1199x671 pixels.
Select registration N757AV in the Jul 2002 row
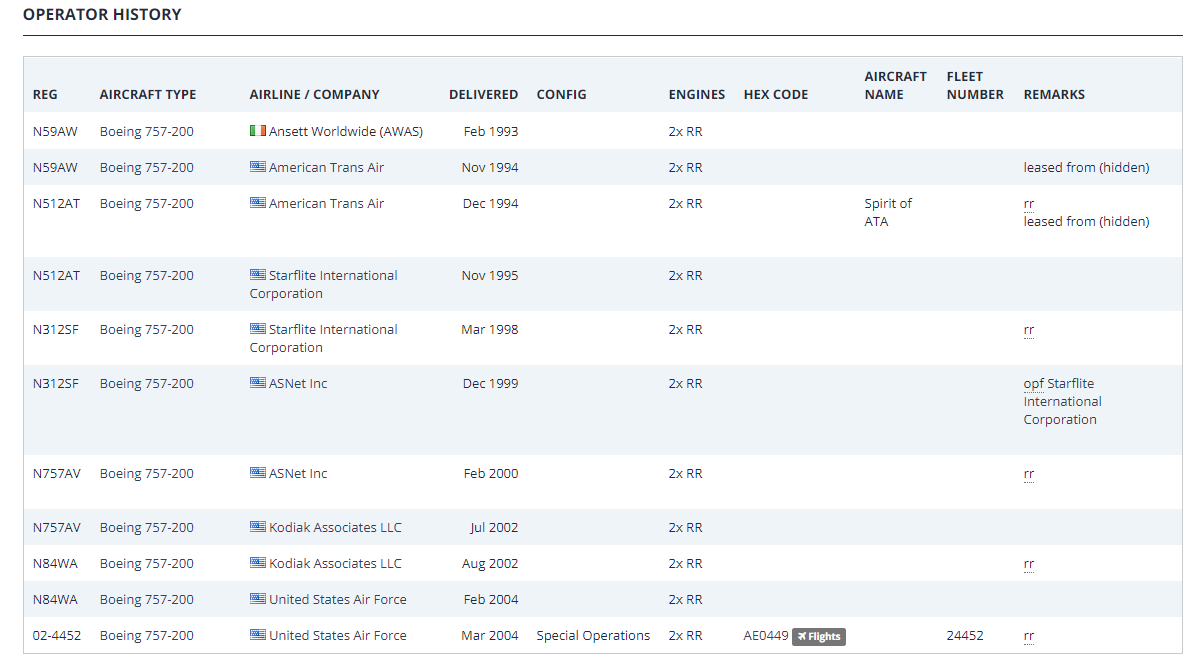[57, 527]
